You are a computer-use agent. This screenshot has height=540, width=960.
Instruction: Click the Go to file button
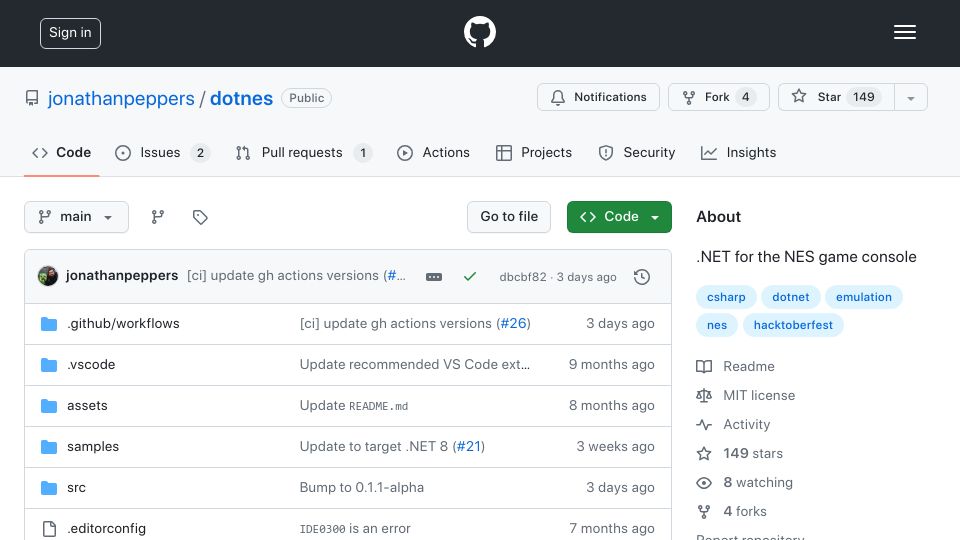click(509, 217)
